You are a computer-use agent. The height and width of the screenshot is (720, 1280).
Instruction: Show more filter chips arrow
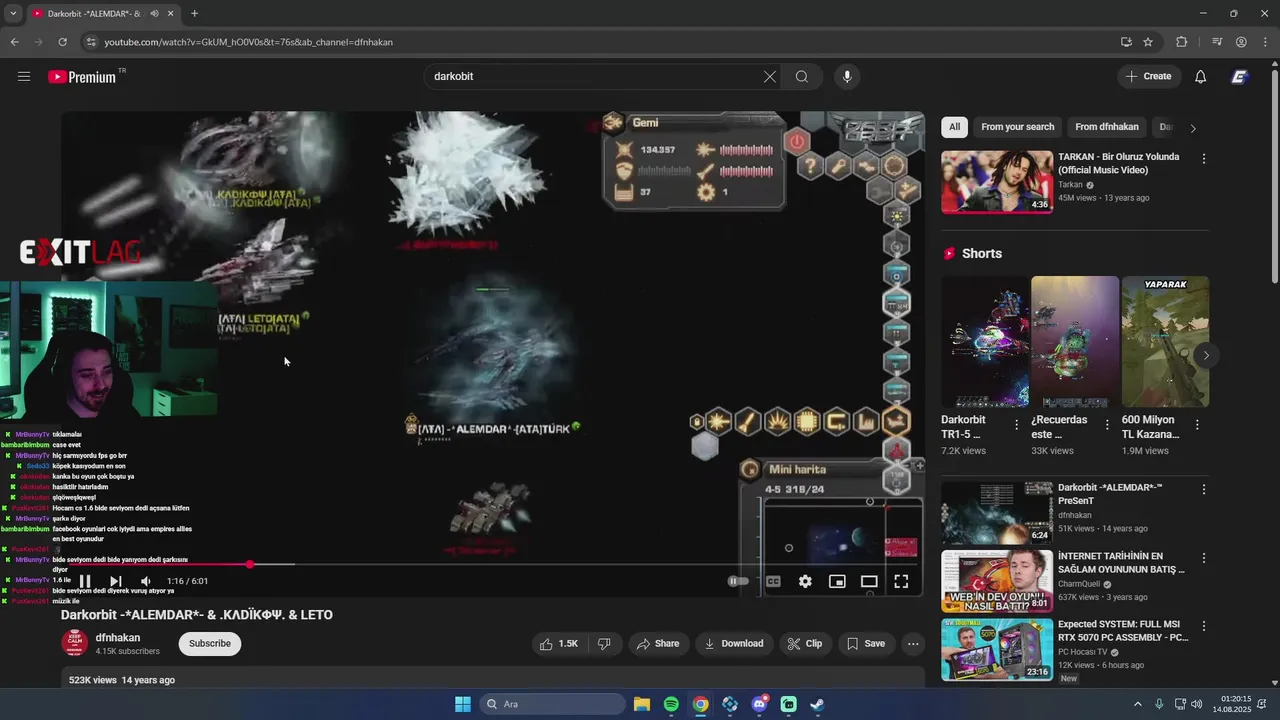tap(1192, 128)
